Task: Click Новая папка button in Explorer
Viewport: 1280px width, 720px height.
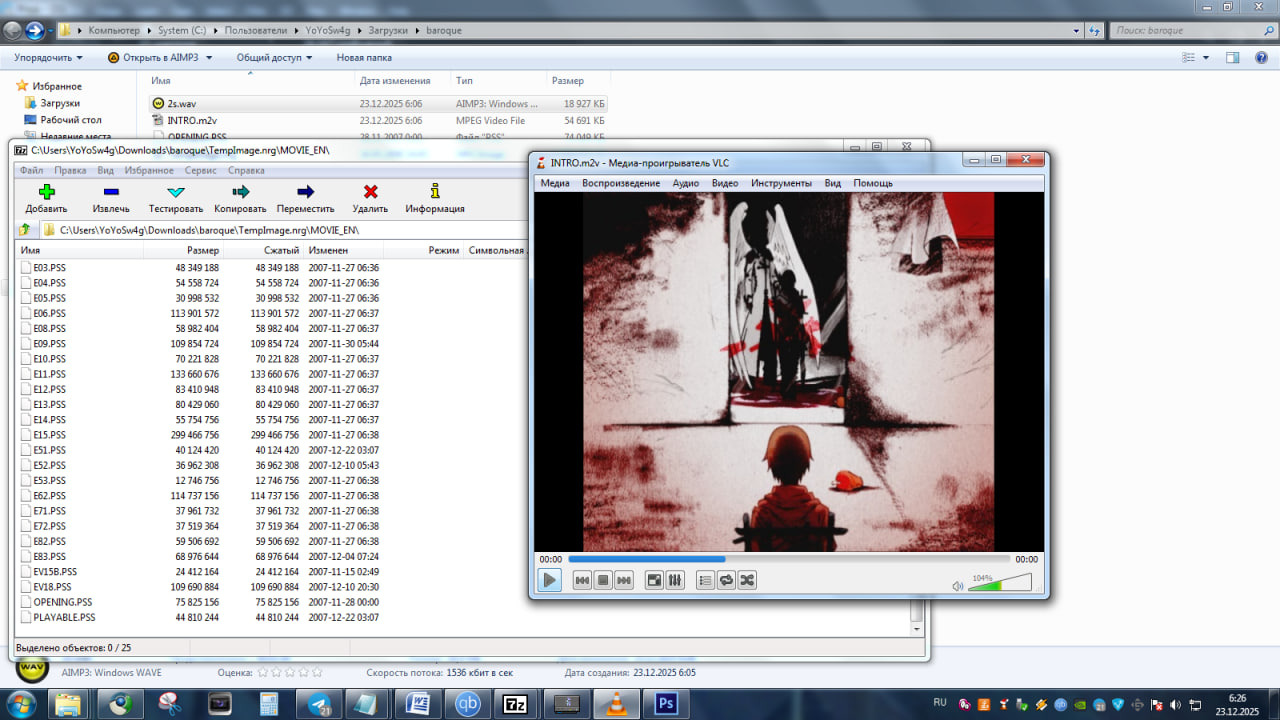Action: tap(364, 58)
